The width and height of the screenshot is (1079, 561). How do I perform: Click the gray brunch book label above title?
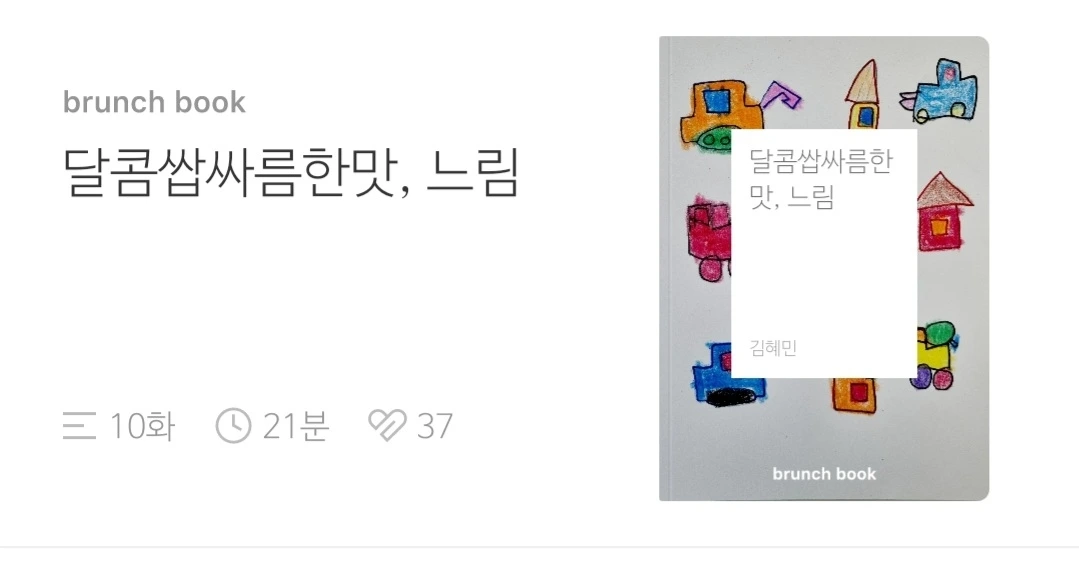click(154, 103)
